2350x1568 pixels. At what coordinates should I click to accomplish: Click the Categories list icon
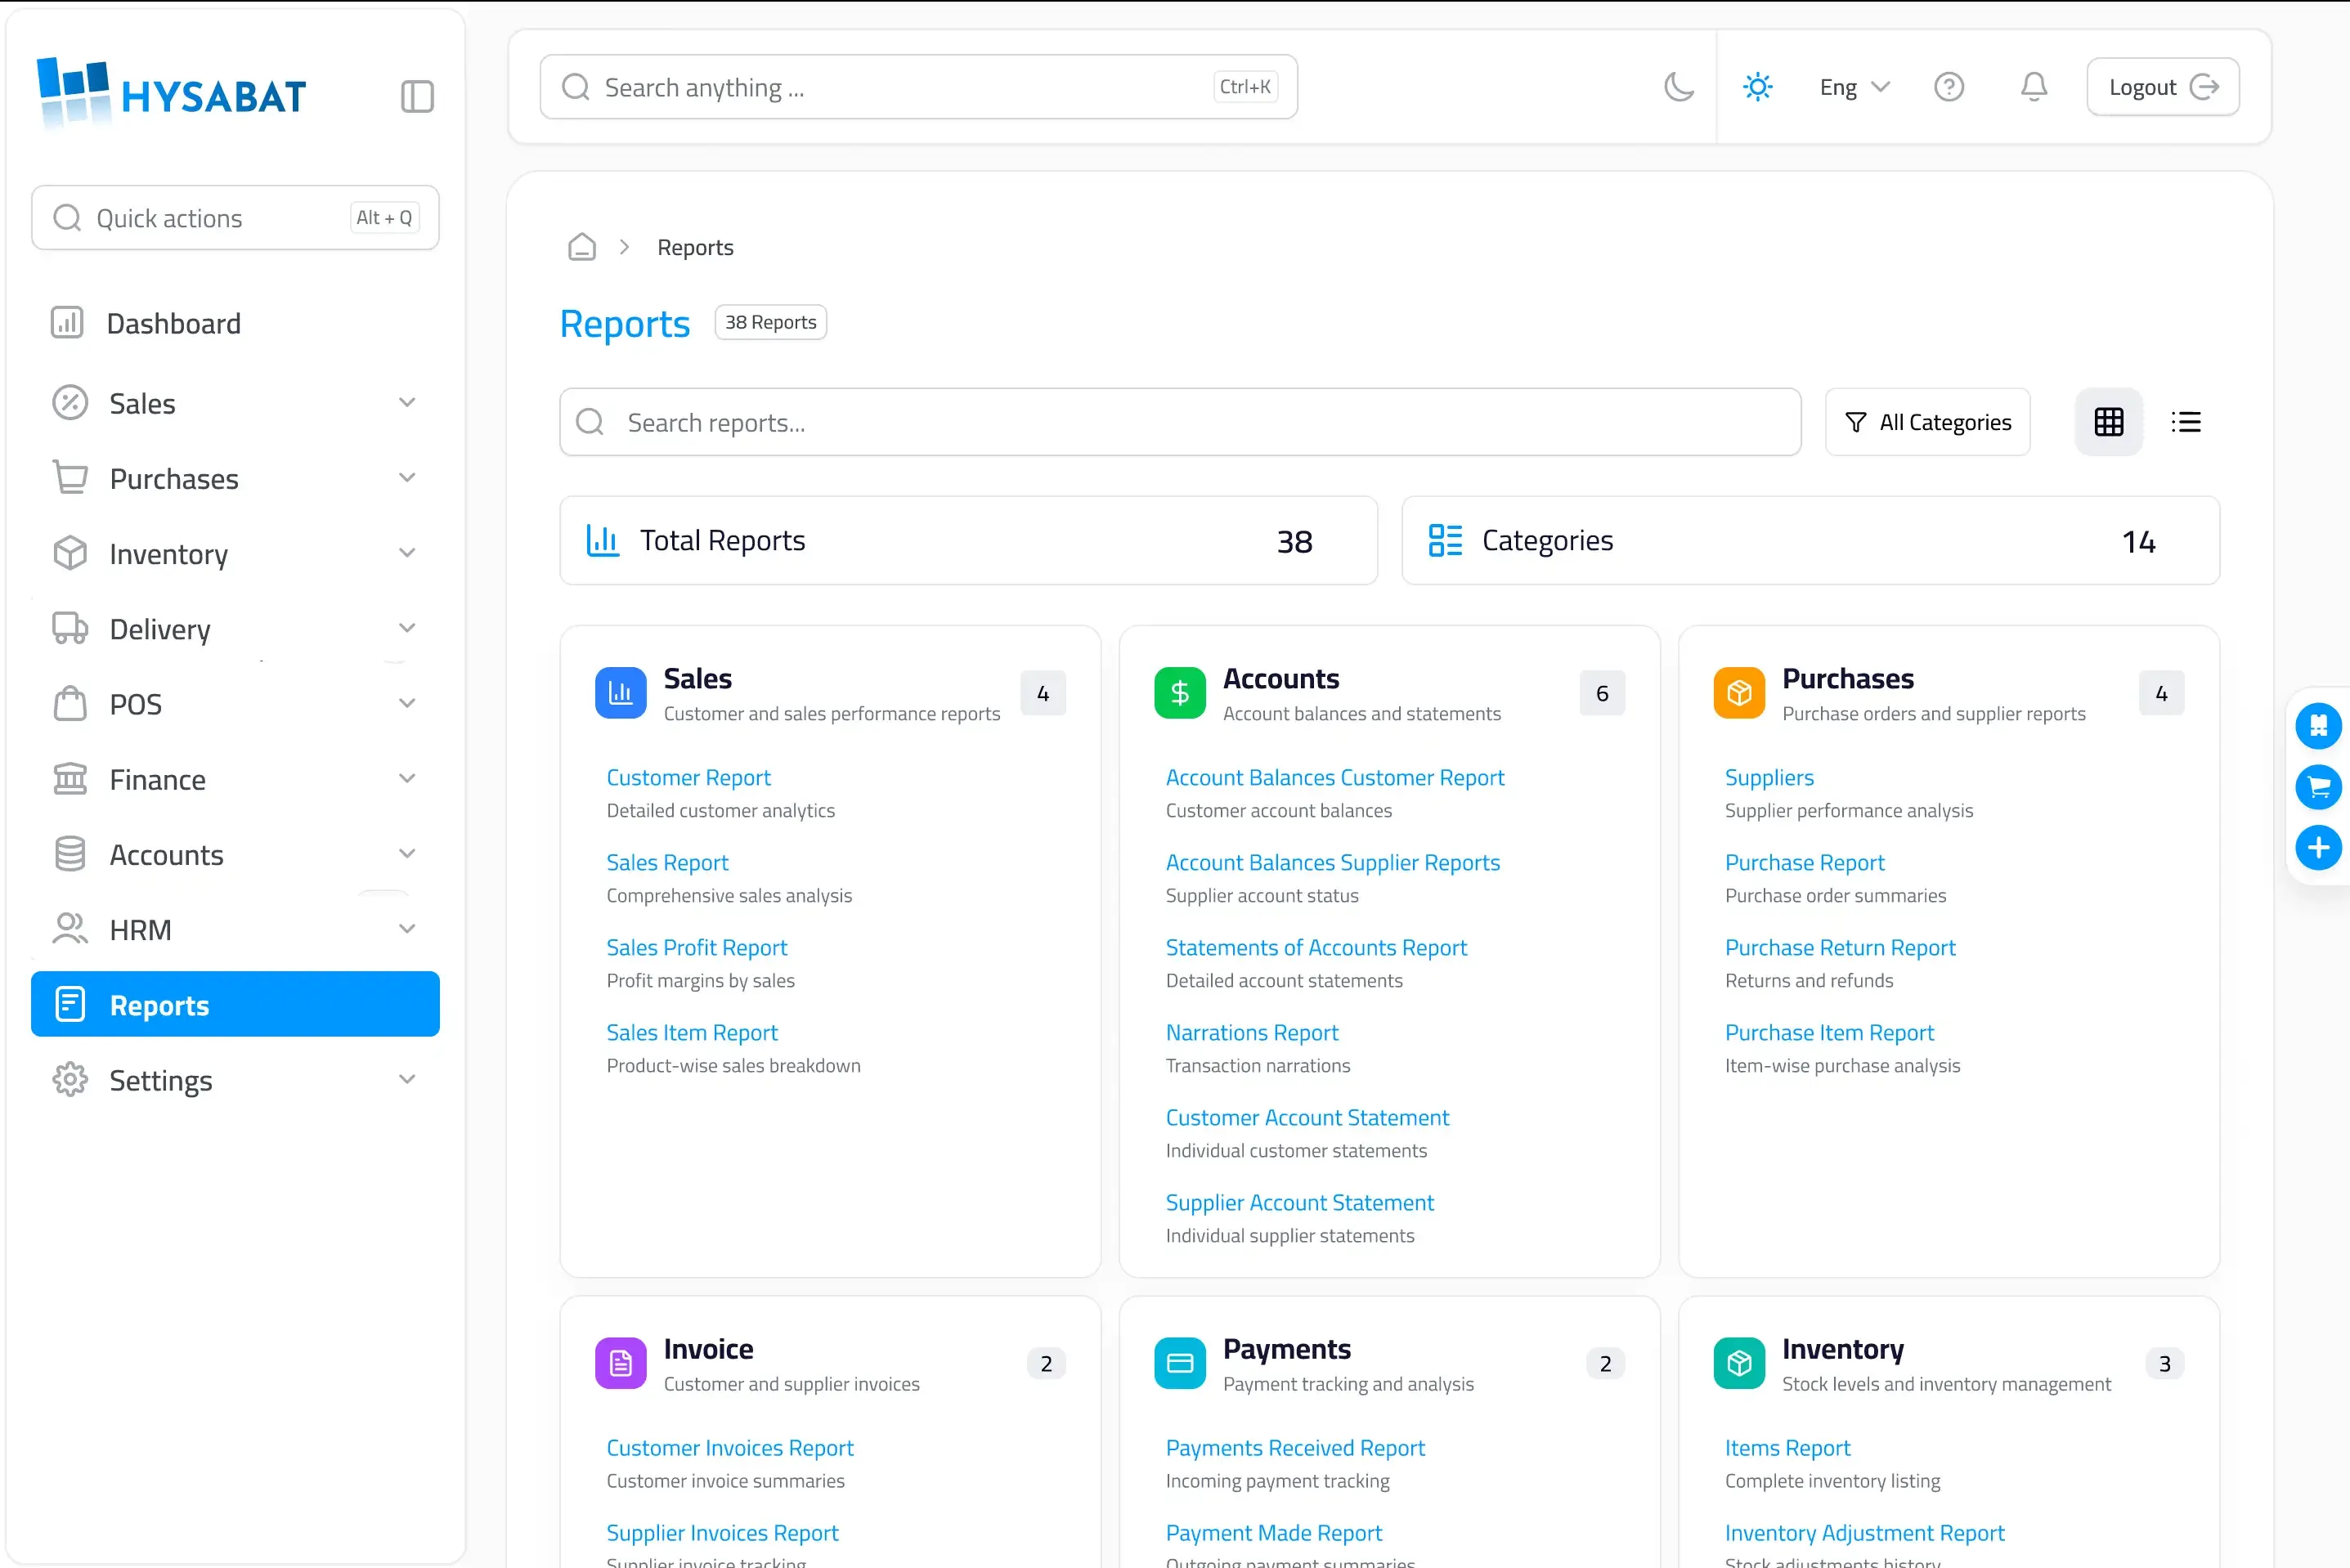pyautogui.click(x=1445, y=540)
